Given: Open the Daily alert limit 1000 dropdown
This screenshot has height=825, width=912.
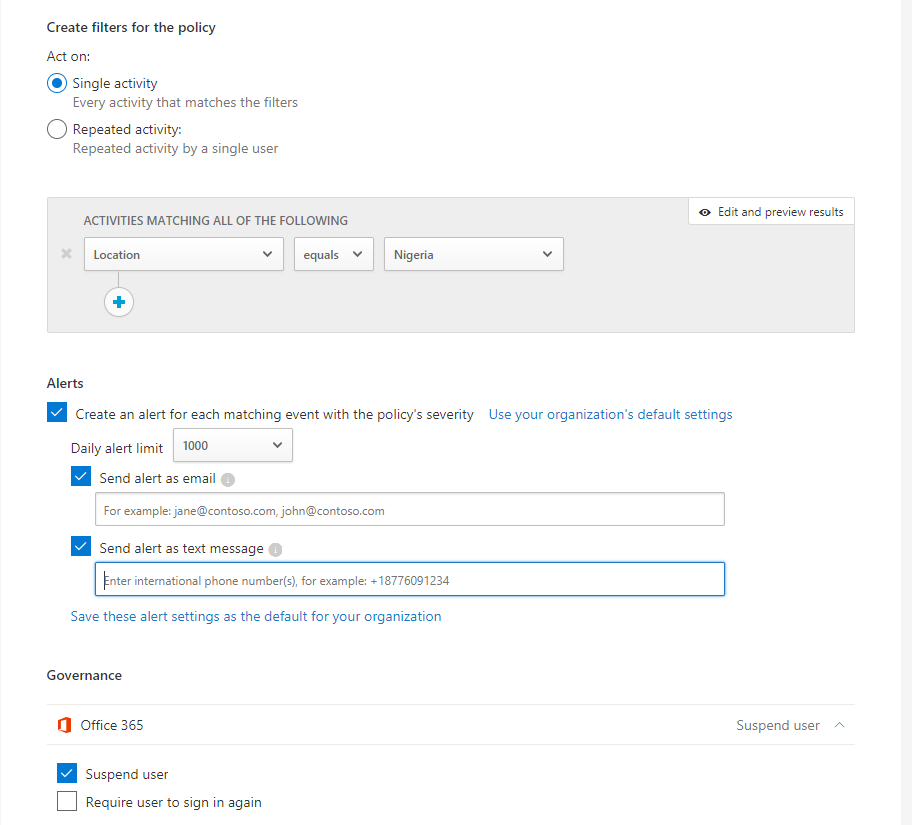Looking at the screenshot, I should pos(233,446).
